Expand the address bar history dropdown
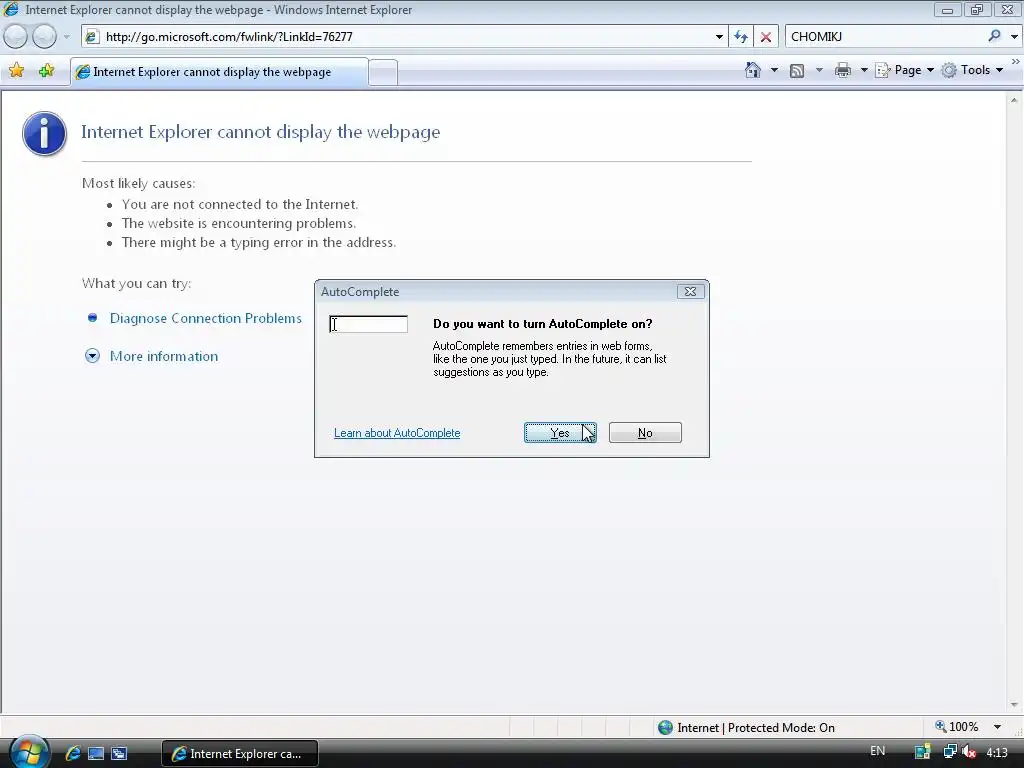 [x=719, y=37]
